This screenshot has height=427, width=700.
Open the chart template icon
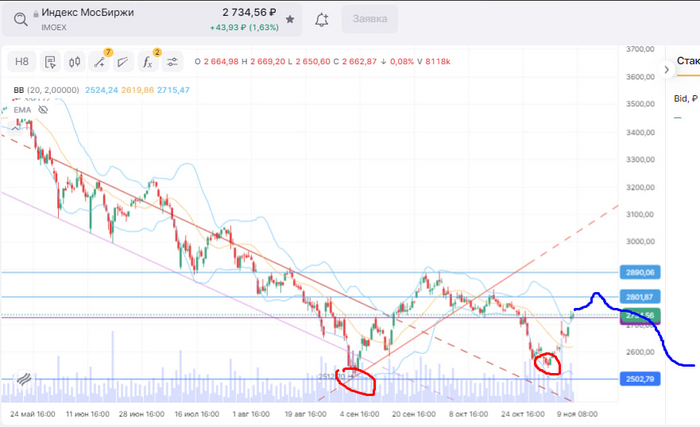coord(50,62)
